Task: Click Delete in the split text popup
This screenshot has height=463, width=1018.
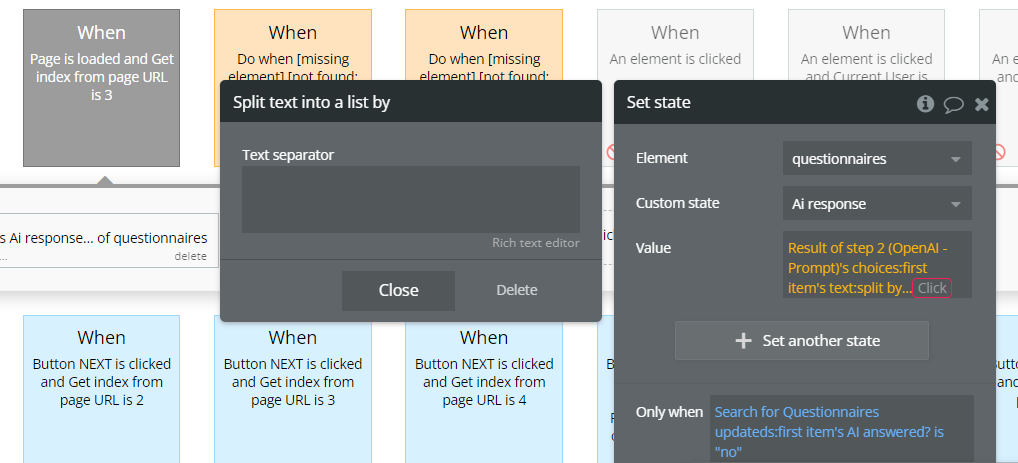Action: 517,290
